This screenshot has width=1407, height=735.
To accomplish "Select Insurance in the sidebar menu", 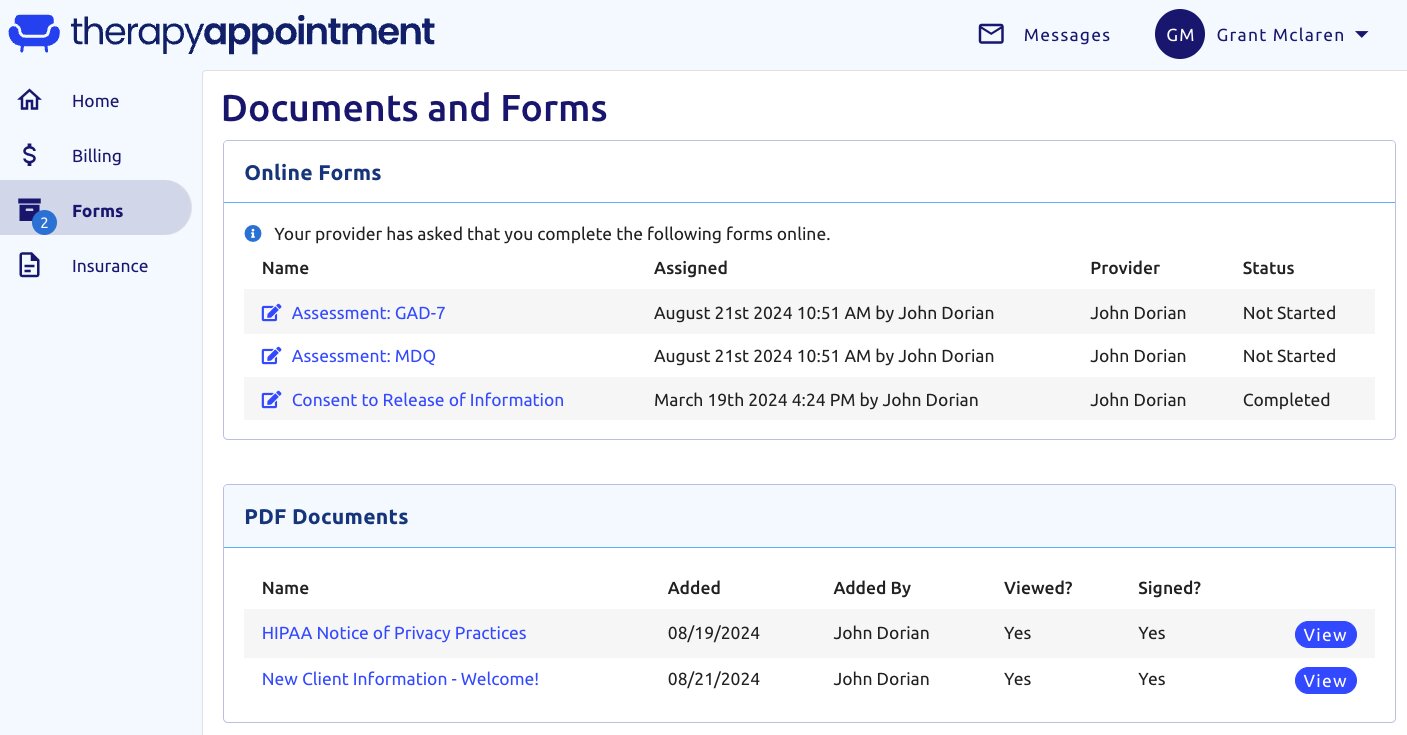I will [110, 266].
